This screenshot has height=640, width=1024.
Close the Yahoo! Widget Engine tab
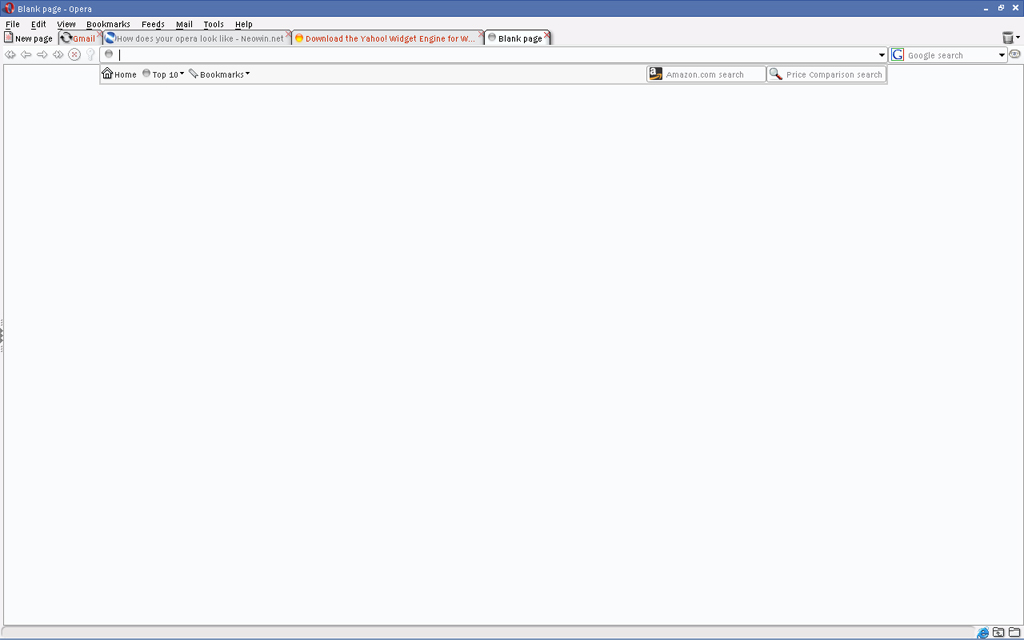click(x=481, y=34)
